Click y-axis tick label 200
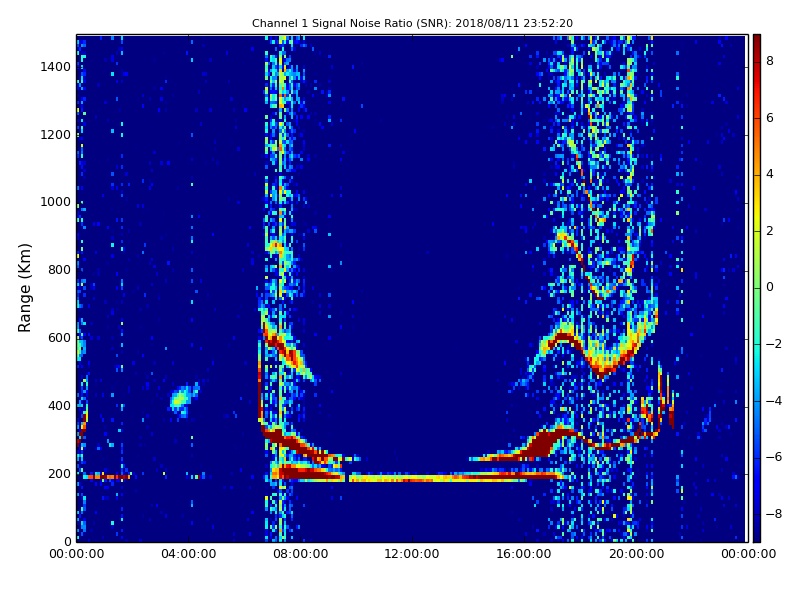 59,473
